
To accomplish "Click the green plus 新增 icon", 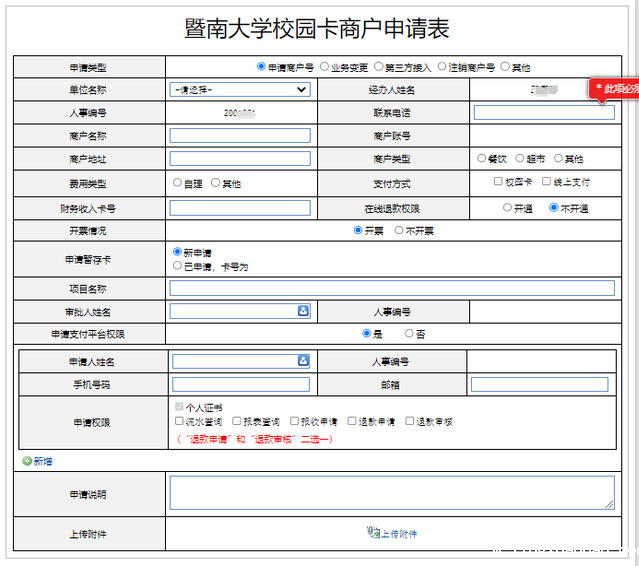I will click(27, 461).
